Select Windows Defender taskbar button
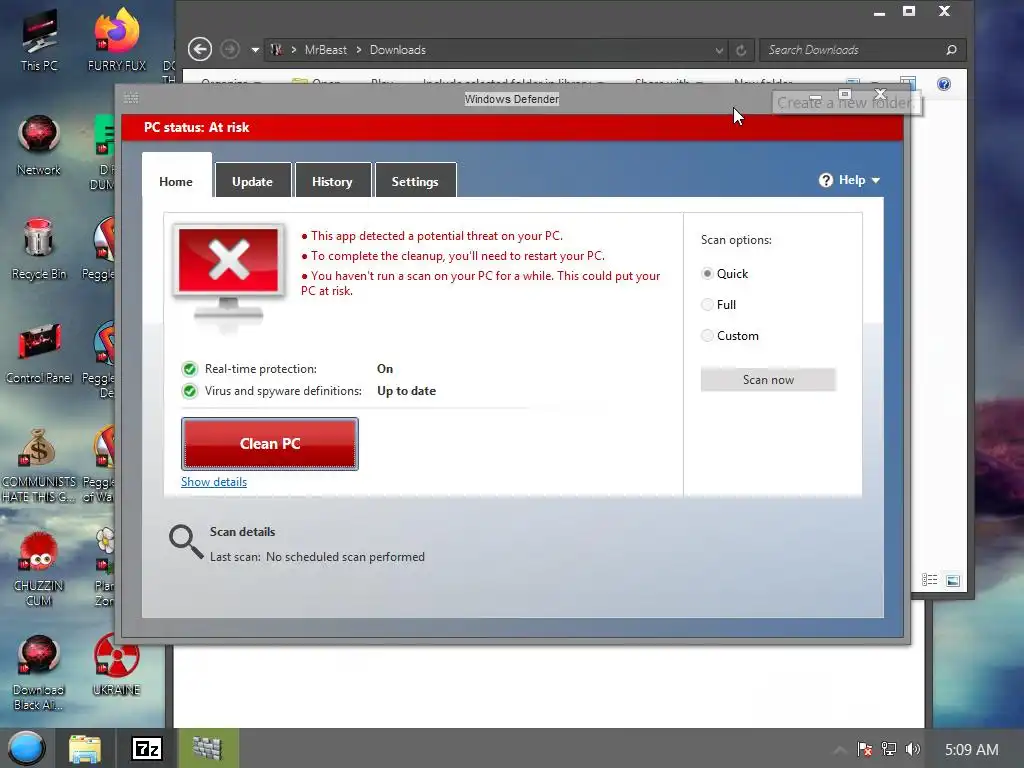1024x768 pixels. click(208, 748)
